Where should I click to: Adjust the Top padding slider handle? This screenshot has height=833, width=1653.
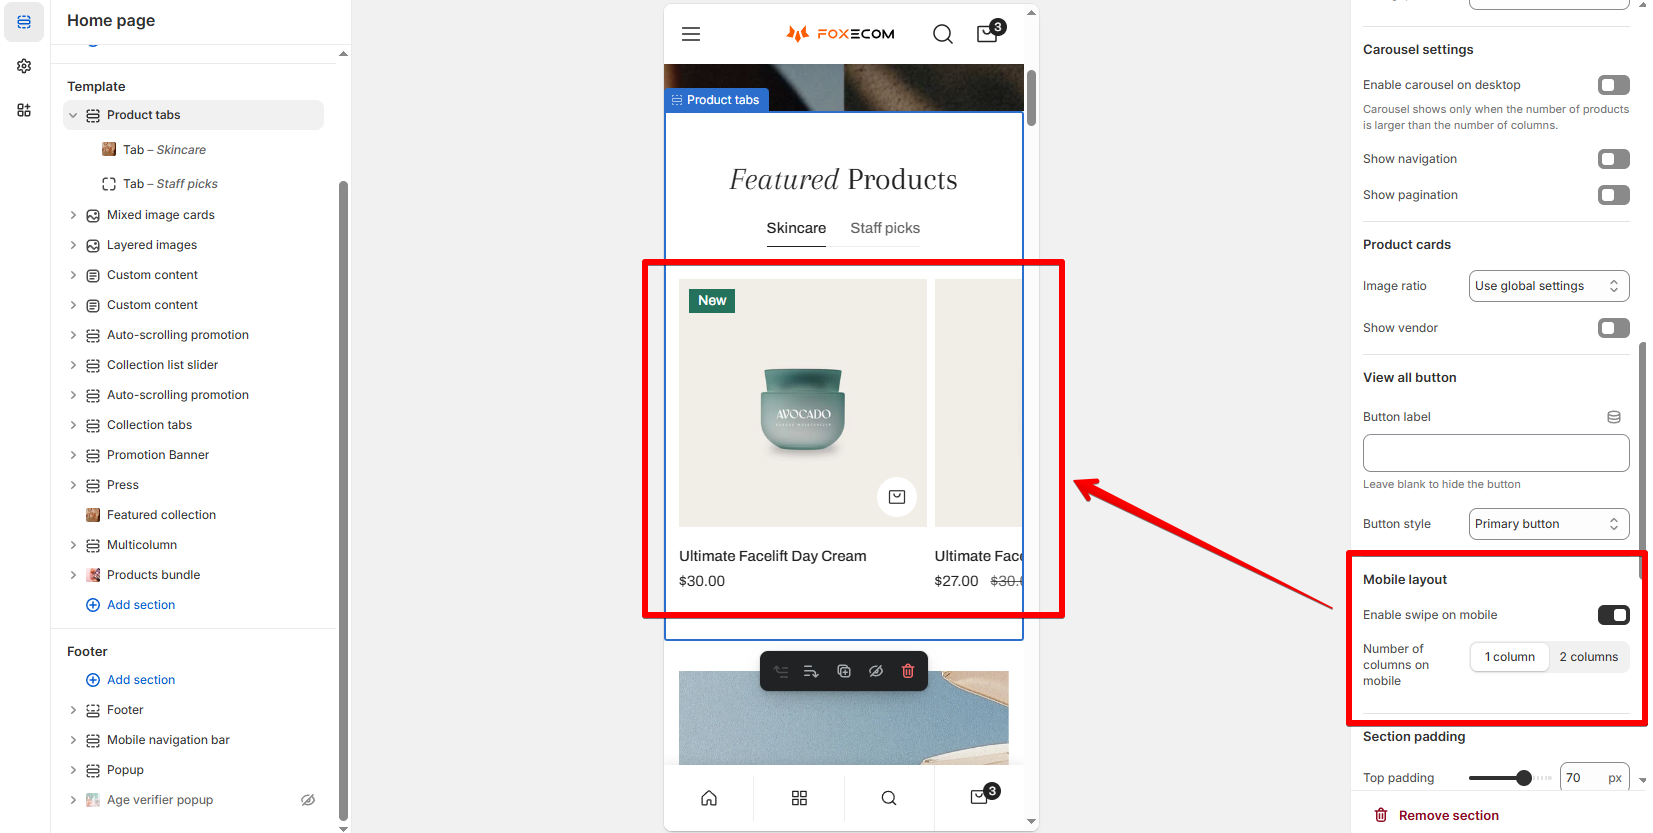pyautogui.click(x=1524, y=778)
